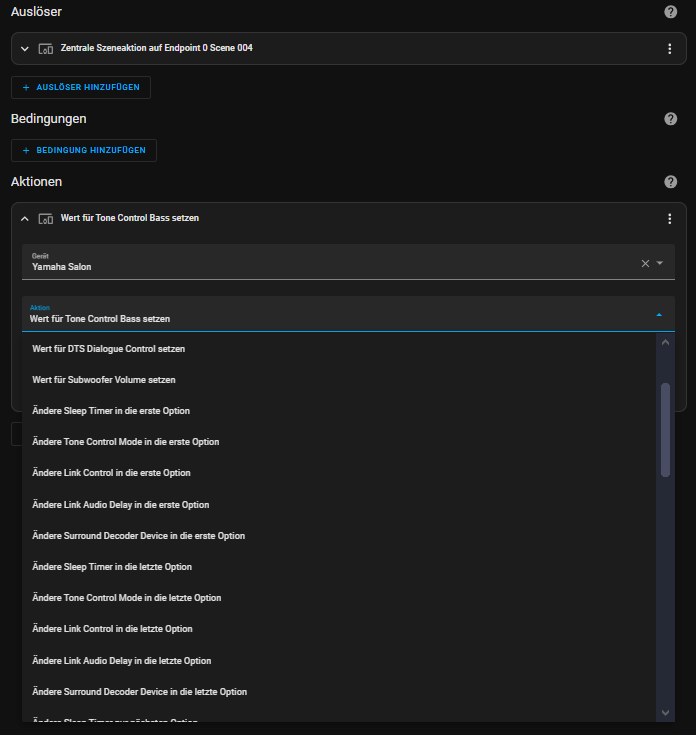696x735 pixels.
Task: Open the Gerät dropdown arrow
Action: coord(659,263)
